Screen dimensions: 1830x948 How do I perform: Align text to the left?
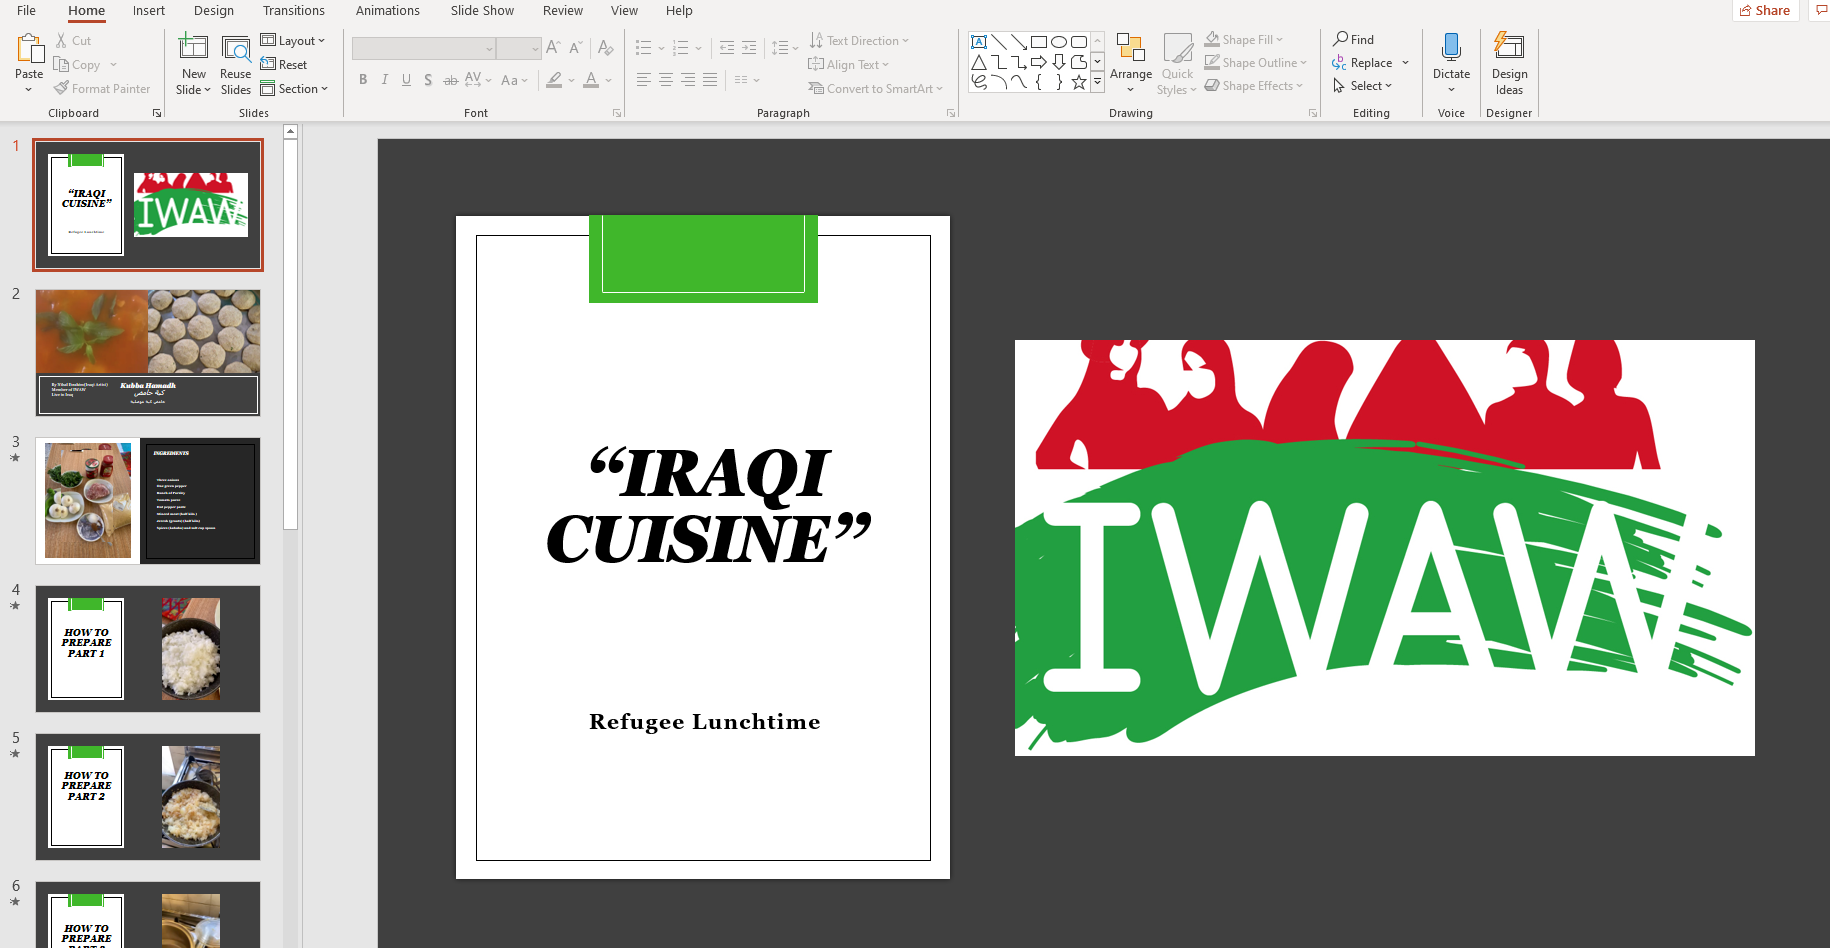pos(643,80)
